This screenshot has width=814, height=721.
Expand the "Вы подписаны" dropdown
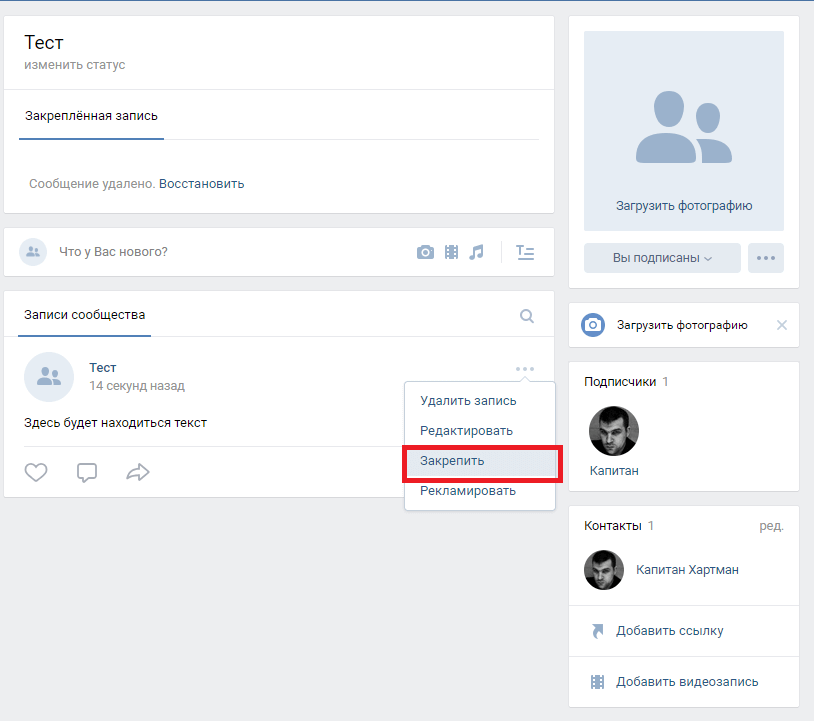(x=662, y=258)
